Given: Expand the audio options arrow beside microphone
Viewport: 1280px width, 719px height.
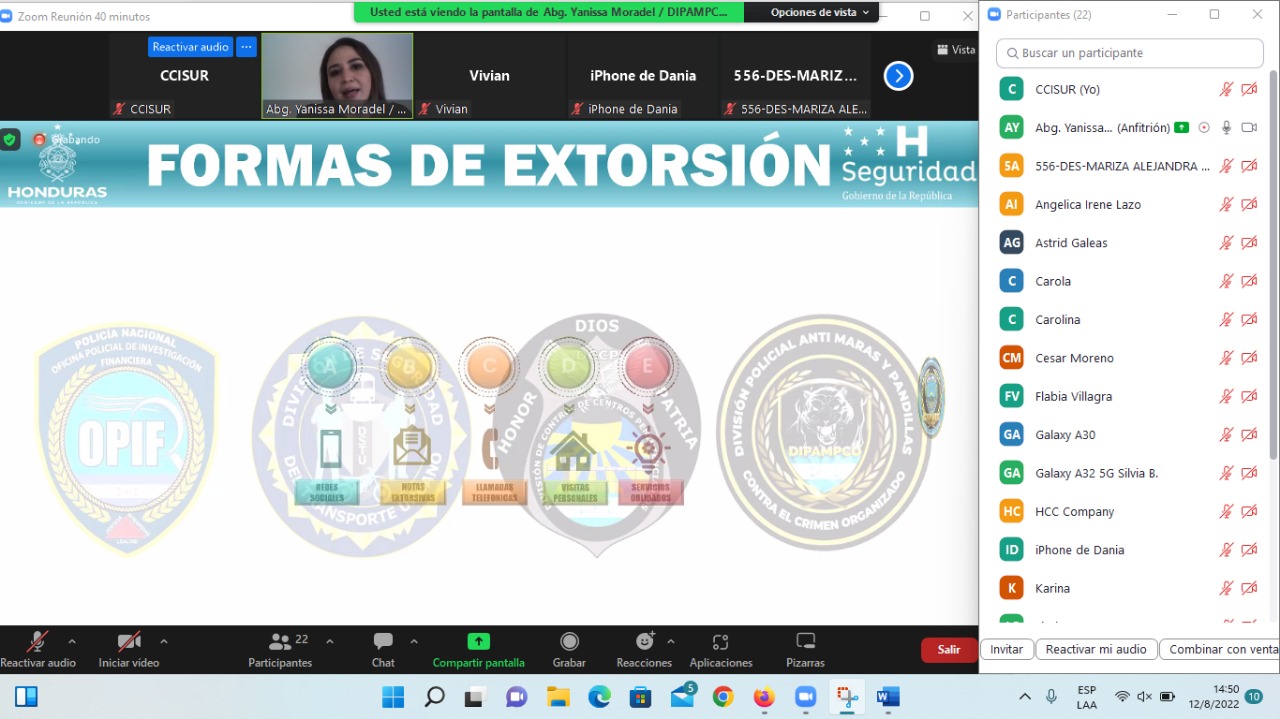Looking at the screenshot, I should pyautogui.click(x=72, y=641).
